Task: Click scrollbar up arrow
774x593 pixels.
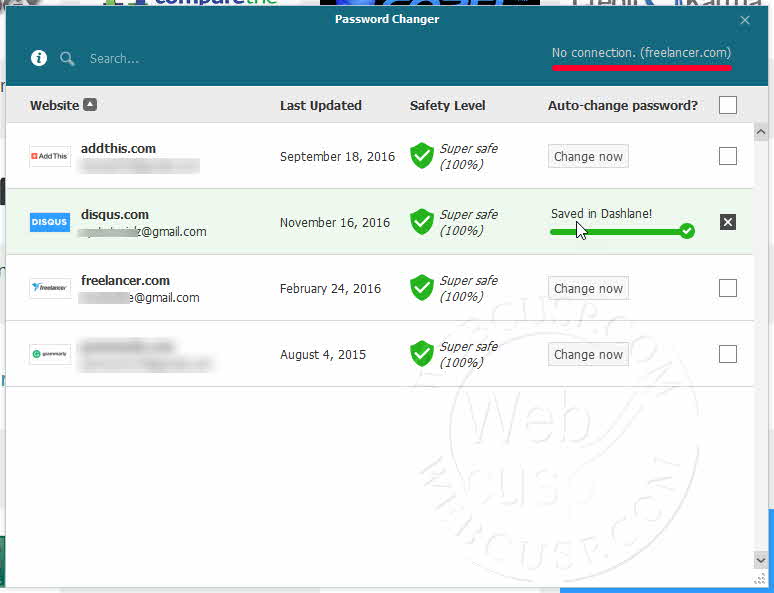Action: pyautogui.click(x=761, y=132)
